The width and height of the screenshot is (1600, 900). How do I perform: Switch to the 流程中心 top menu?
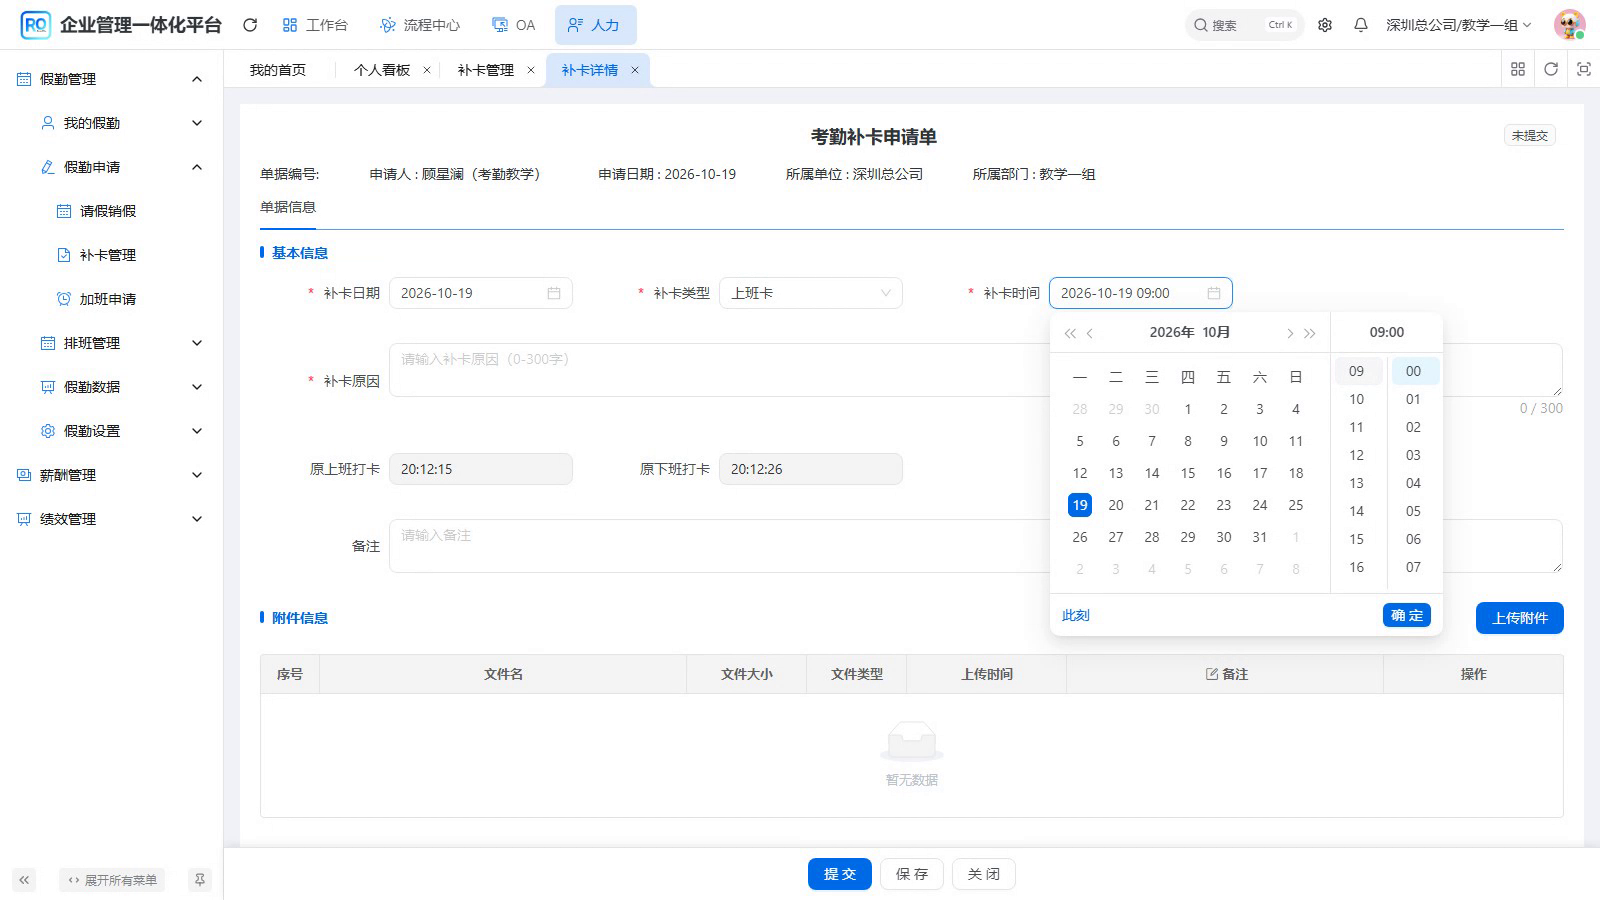pos(420,25)
